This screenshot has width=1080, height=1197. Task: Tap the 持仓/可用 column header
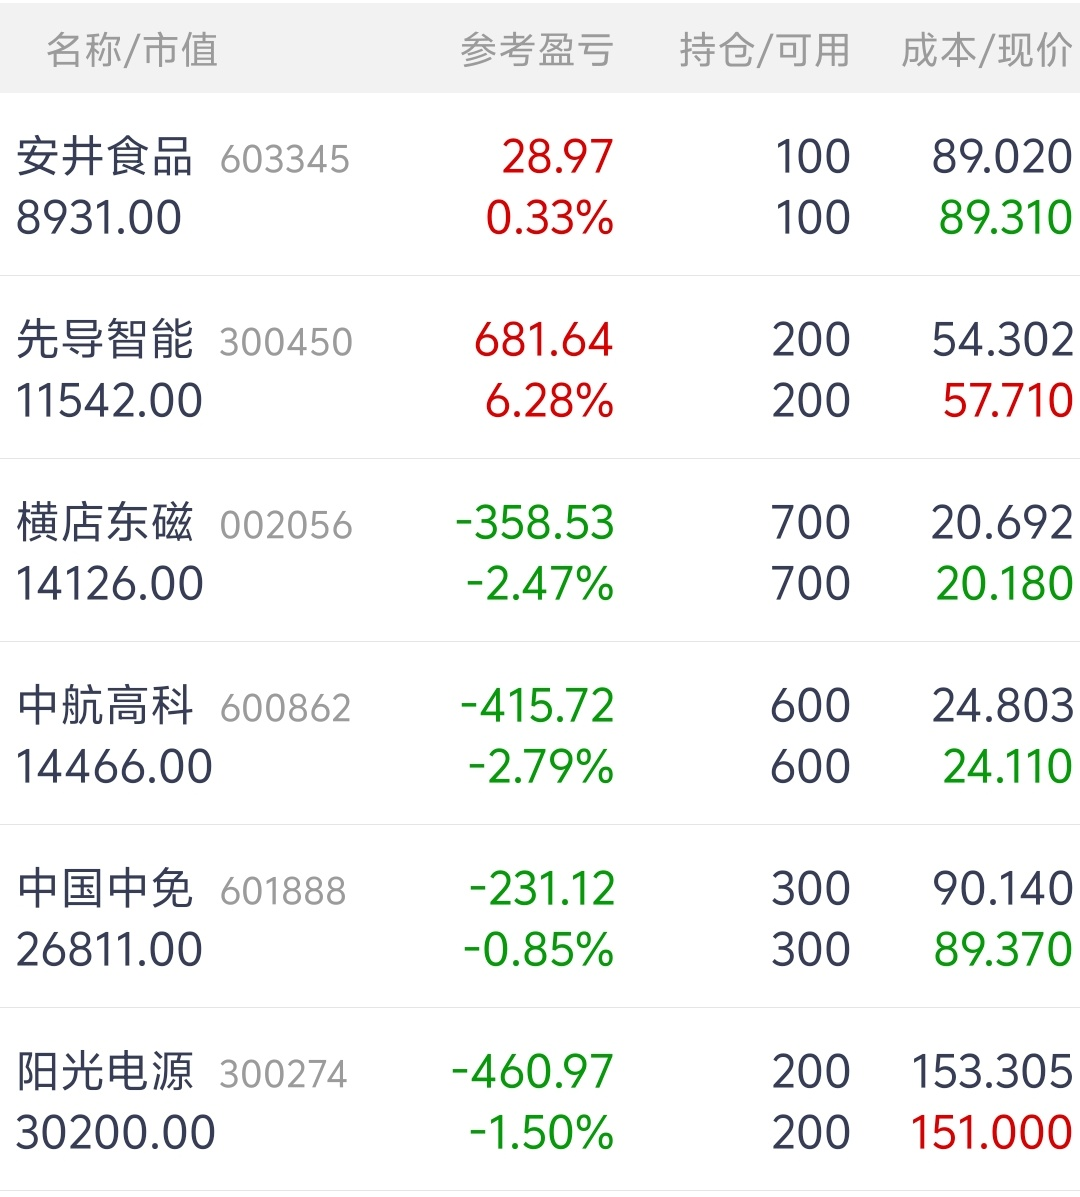pyautogui.click(x=764, y=50)
